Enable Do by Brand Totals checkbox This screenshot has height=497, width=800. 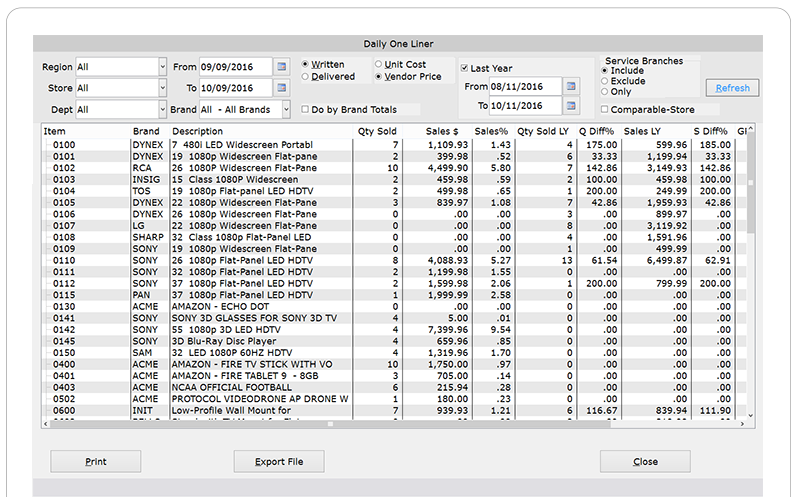click(305, 109)
